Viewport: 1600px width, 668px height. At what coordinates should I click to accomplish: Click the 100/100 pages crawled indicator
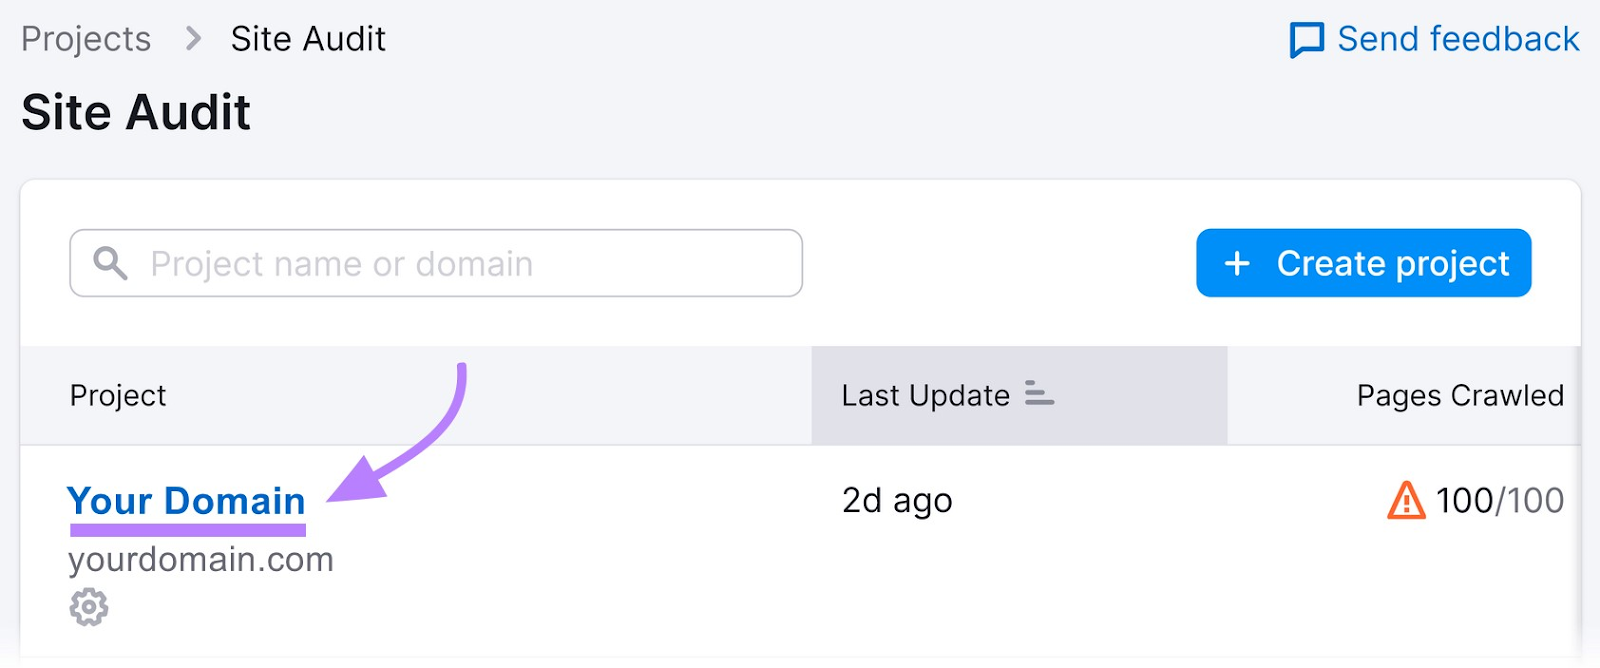coord(1497,500)
